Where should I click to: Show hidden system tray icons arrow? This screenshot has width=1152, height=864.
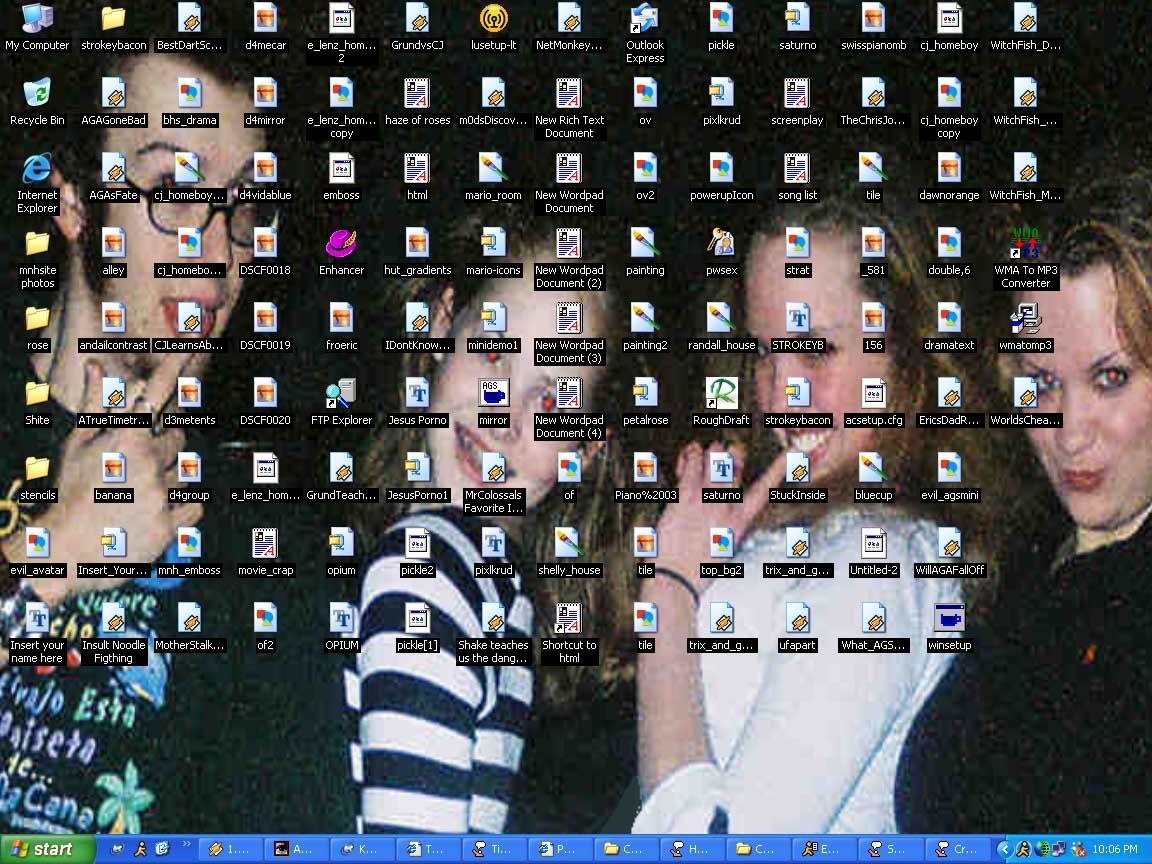point(1004,849)
